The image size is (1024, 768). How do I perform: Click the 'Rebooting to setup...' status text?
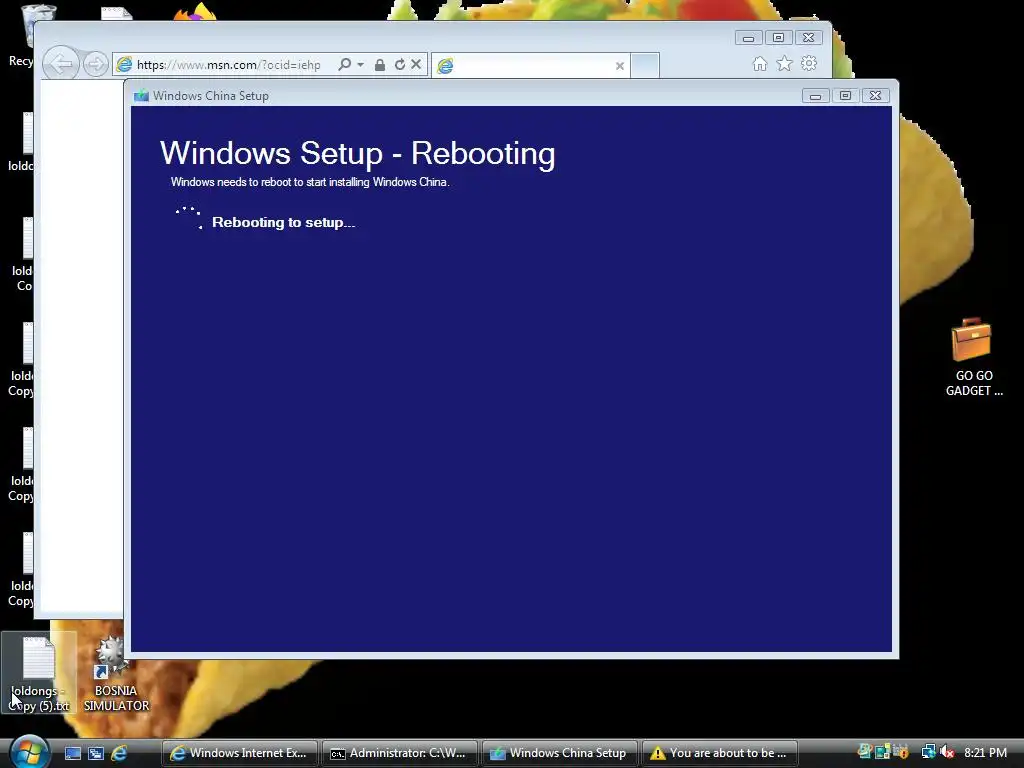point(283,222)
